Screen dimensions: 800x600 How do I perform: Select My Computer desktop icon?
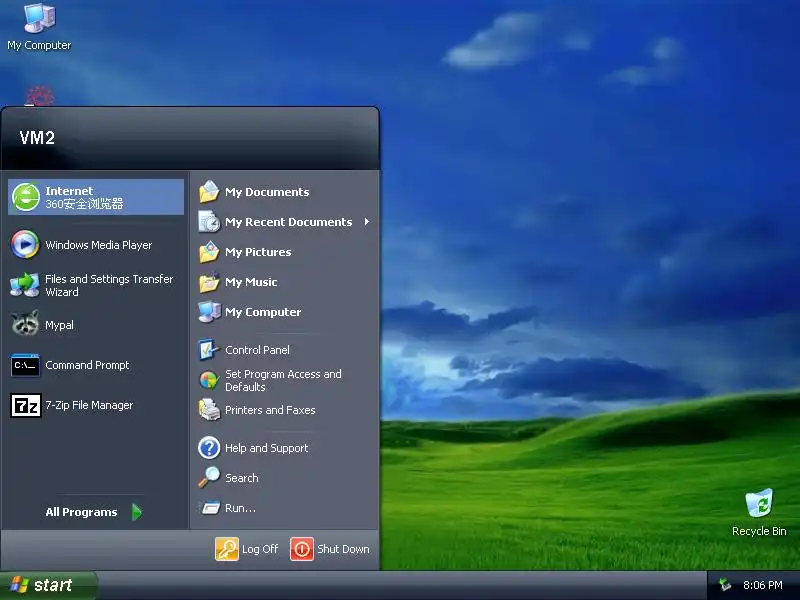tap(39, 18)
